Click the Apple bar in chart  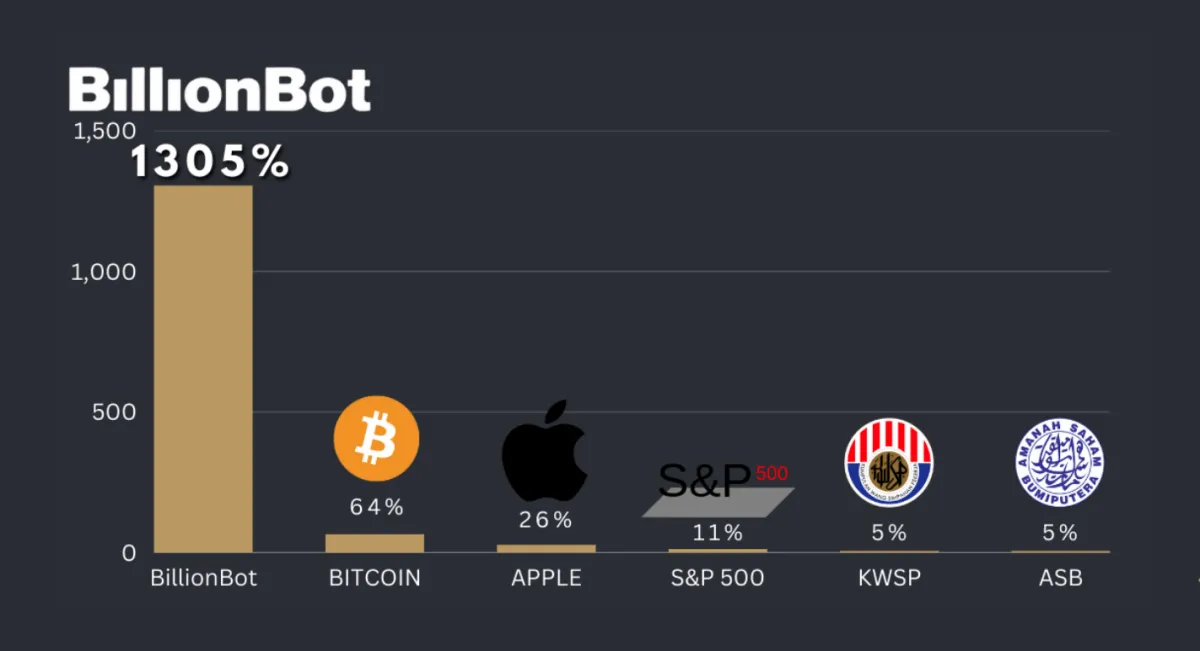pos(546,548)
